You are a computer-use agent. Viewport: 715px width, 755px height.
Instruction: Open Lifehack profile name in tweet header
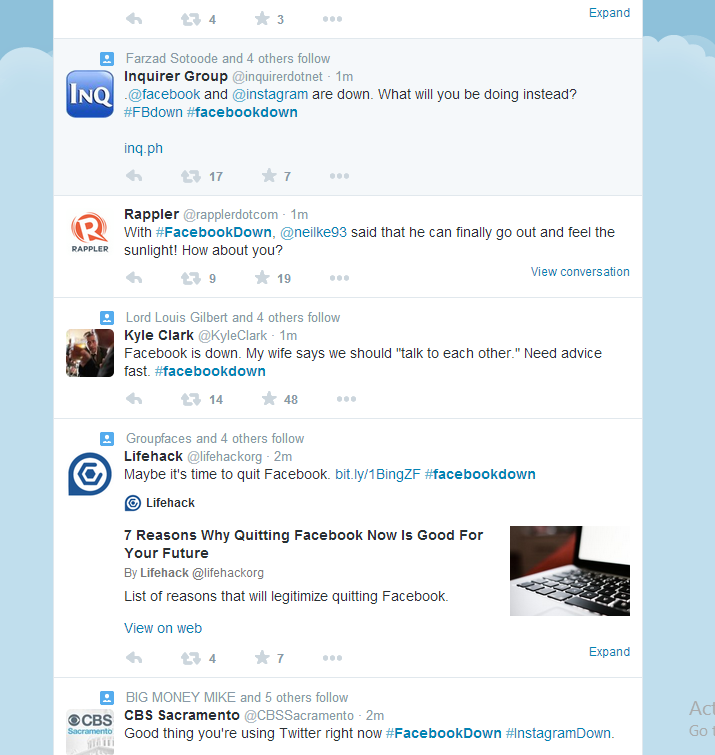[154, 456]
